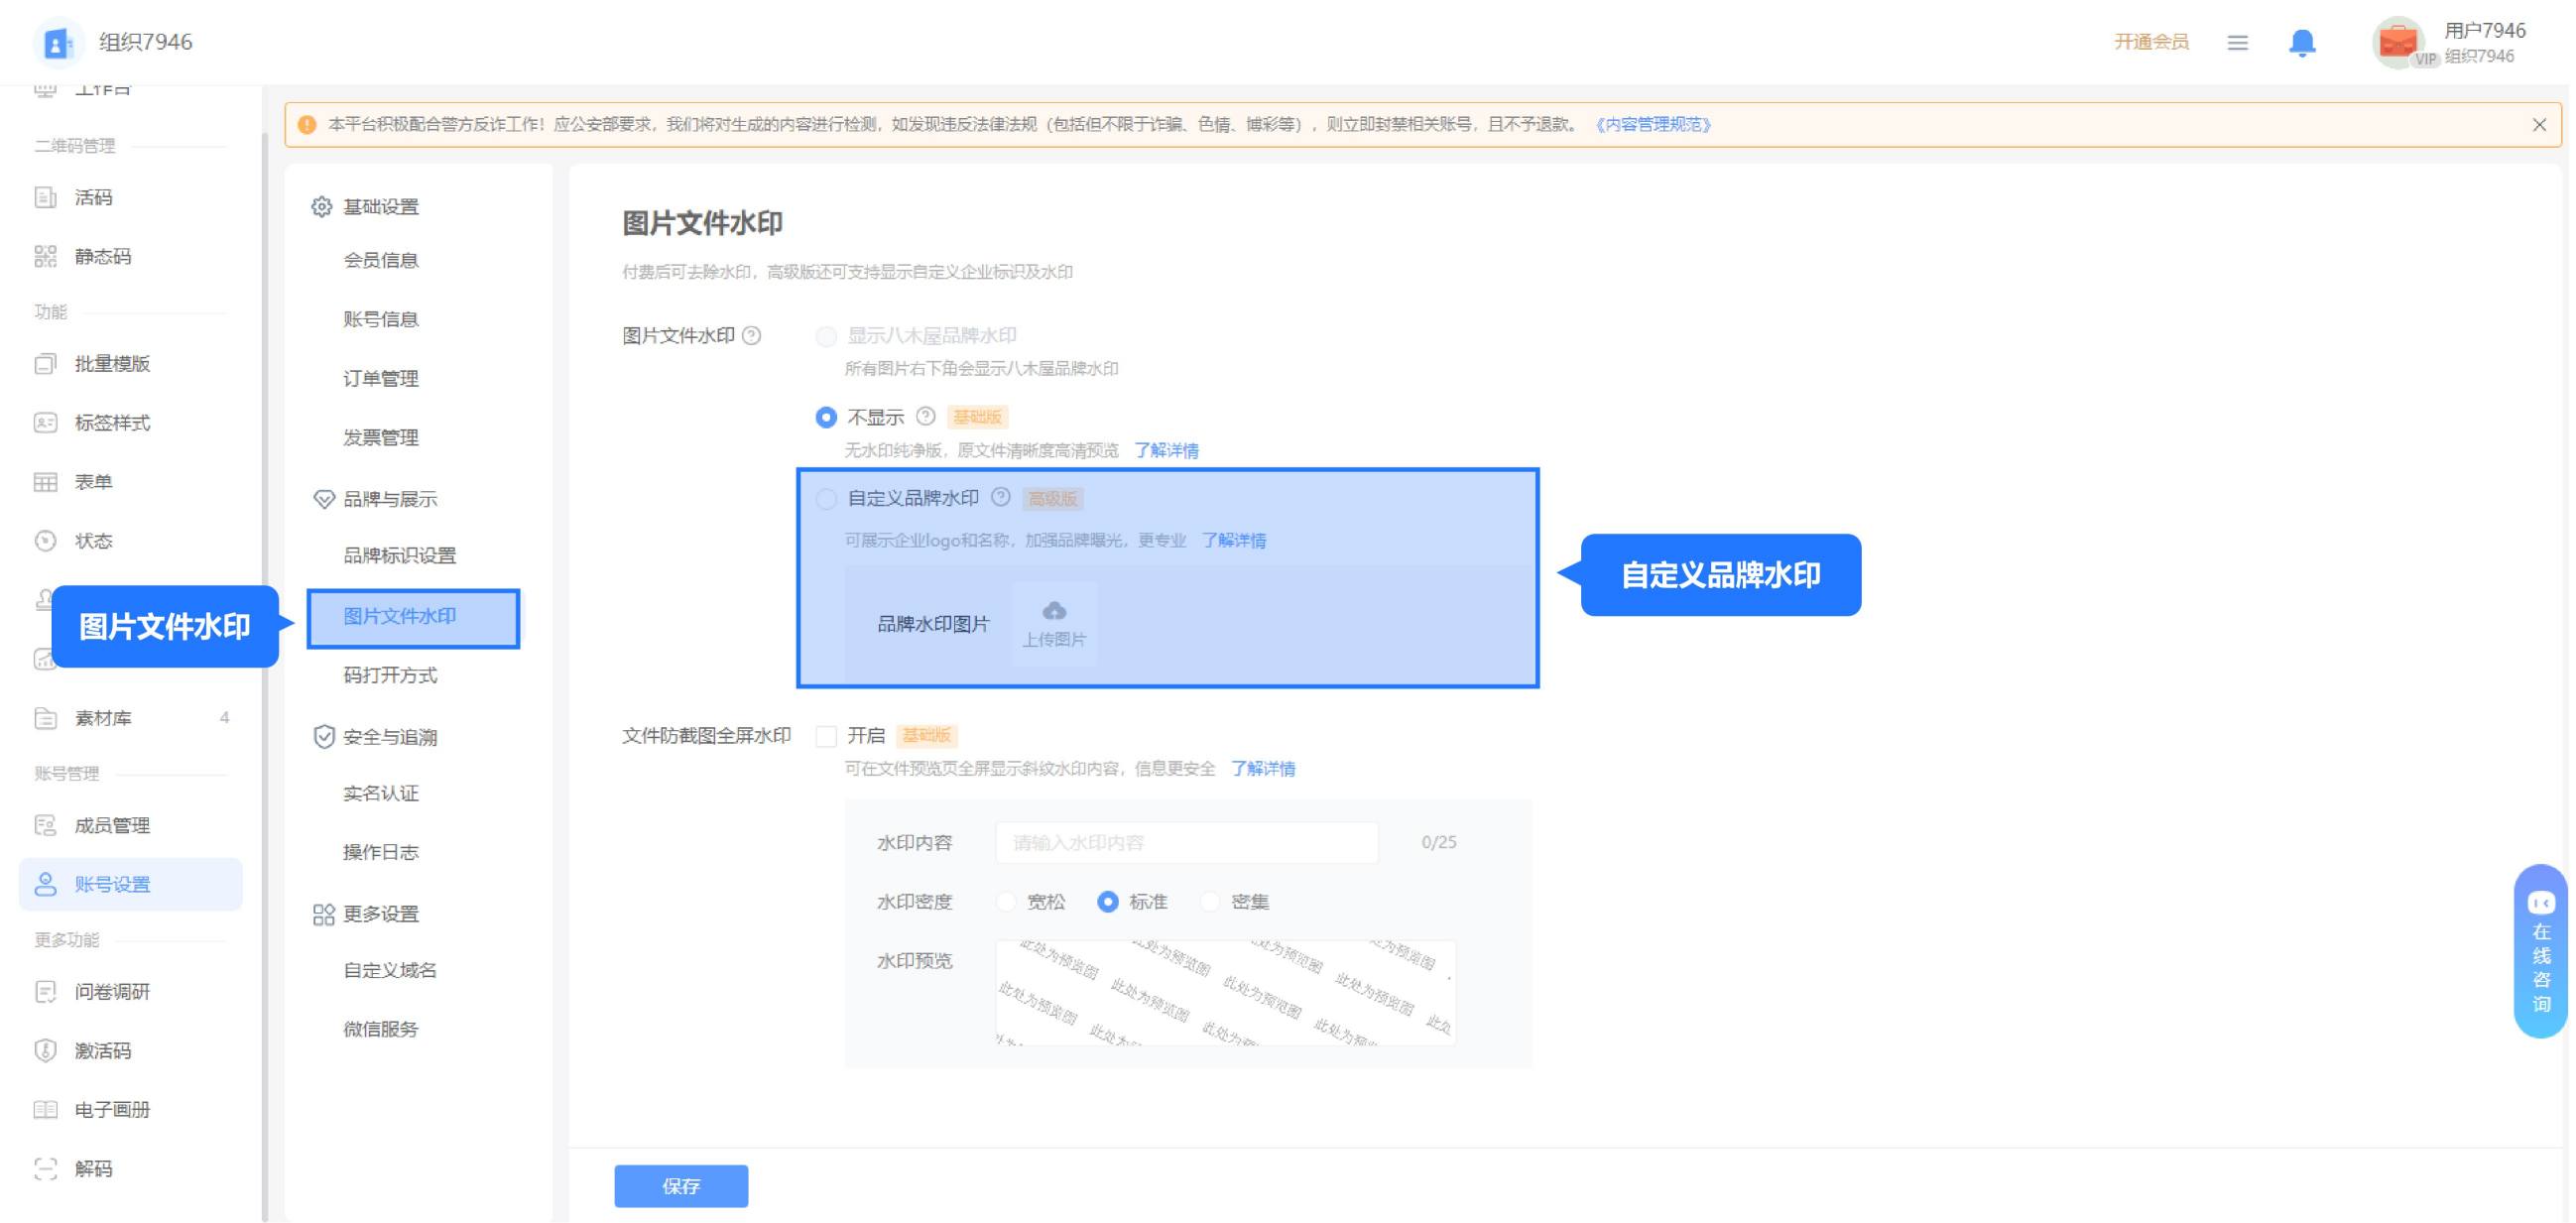
Task: Click the 批量模版 icon in sidebar
Action: tap(46, 363)
